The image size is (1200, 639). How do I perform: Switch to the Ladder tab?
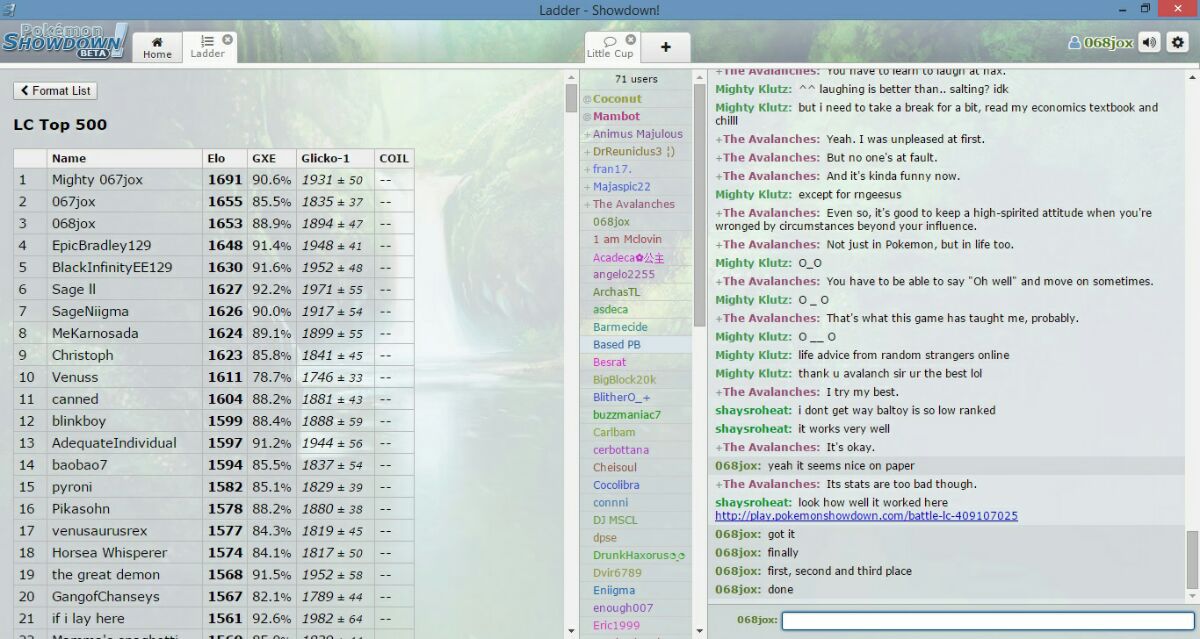pos(207,46)
